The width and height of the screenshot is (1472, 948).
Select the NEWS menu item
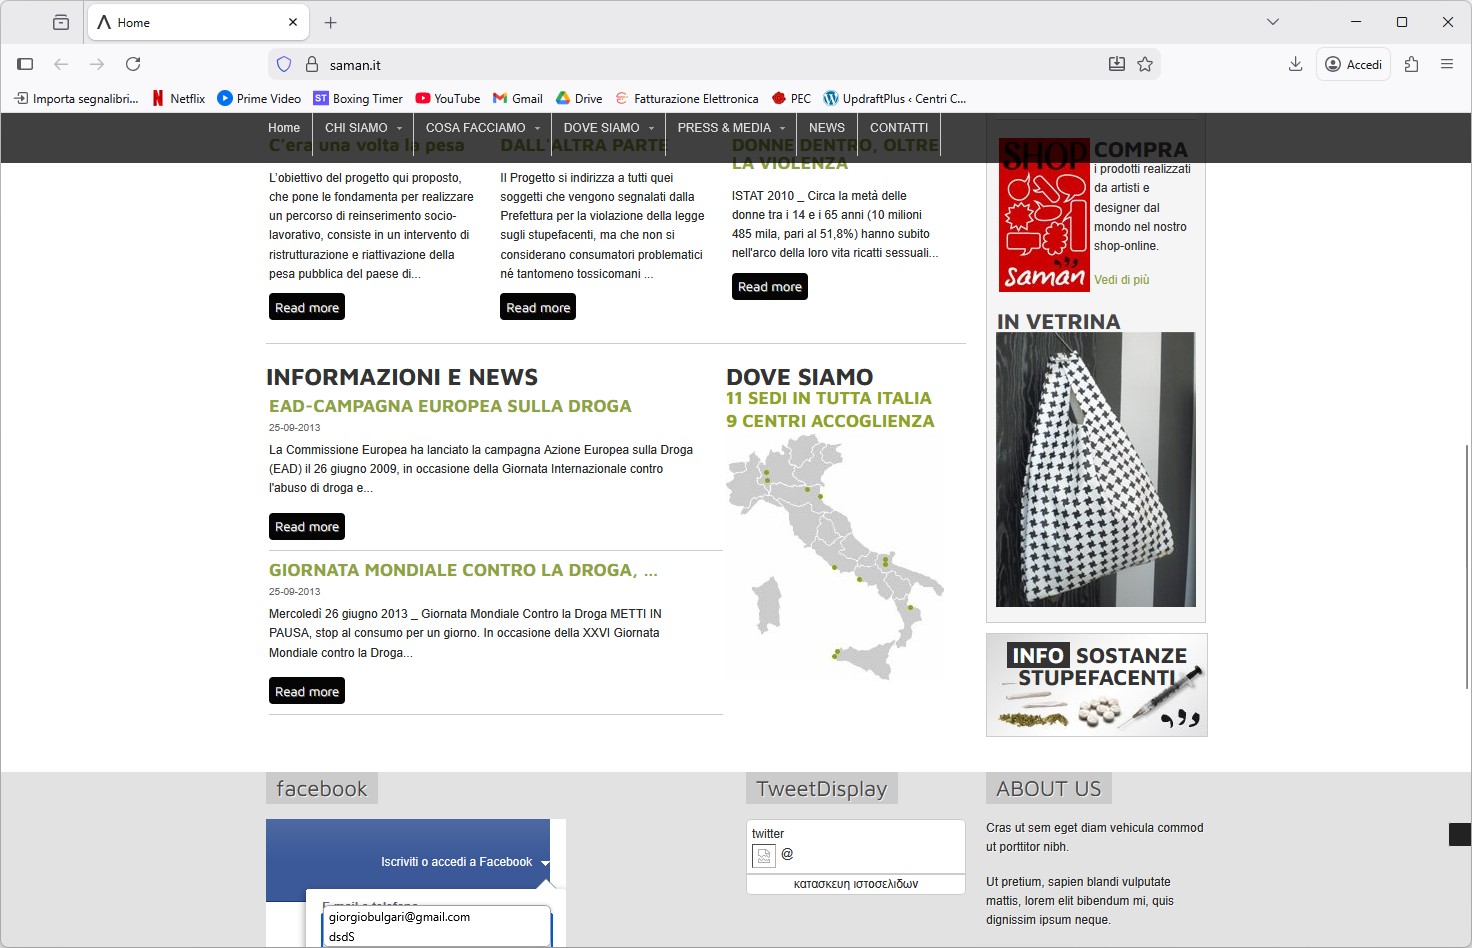coord(826,128)
